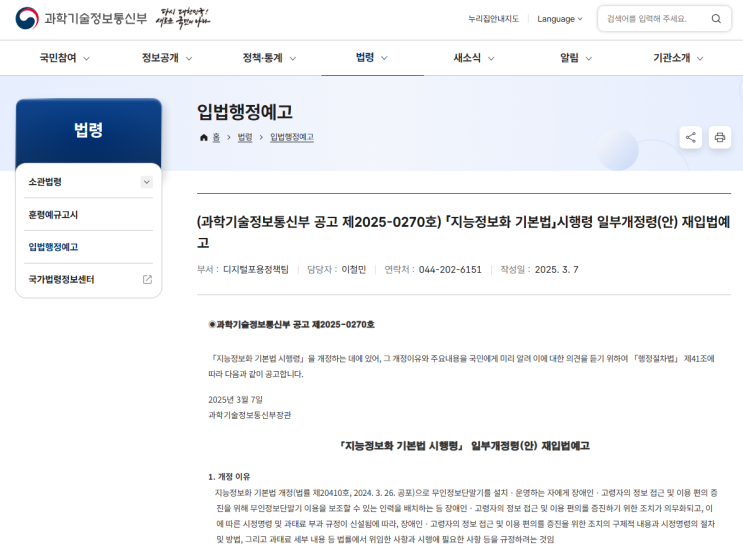Open the 정보공개 top menu

(x=160, y=58)
